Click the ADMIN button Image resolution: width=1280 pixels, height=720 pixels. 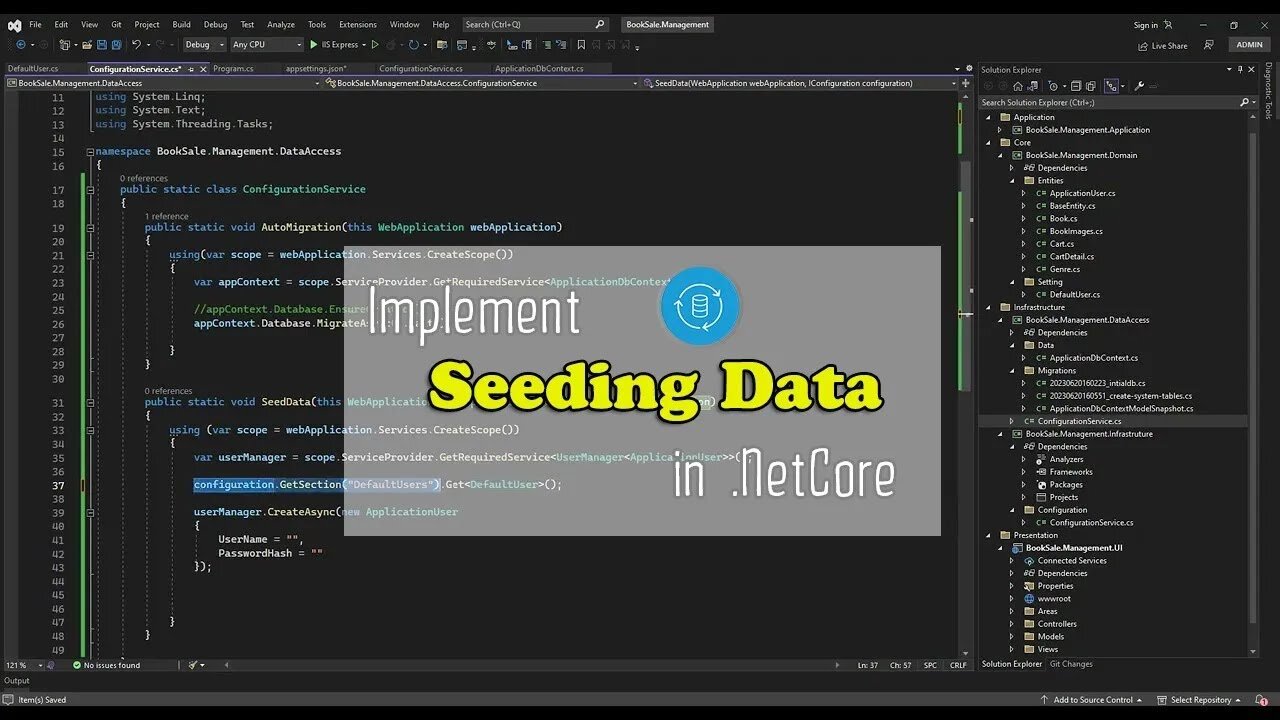pyautogui.click(x=1250, y=45)
